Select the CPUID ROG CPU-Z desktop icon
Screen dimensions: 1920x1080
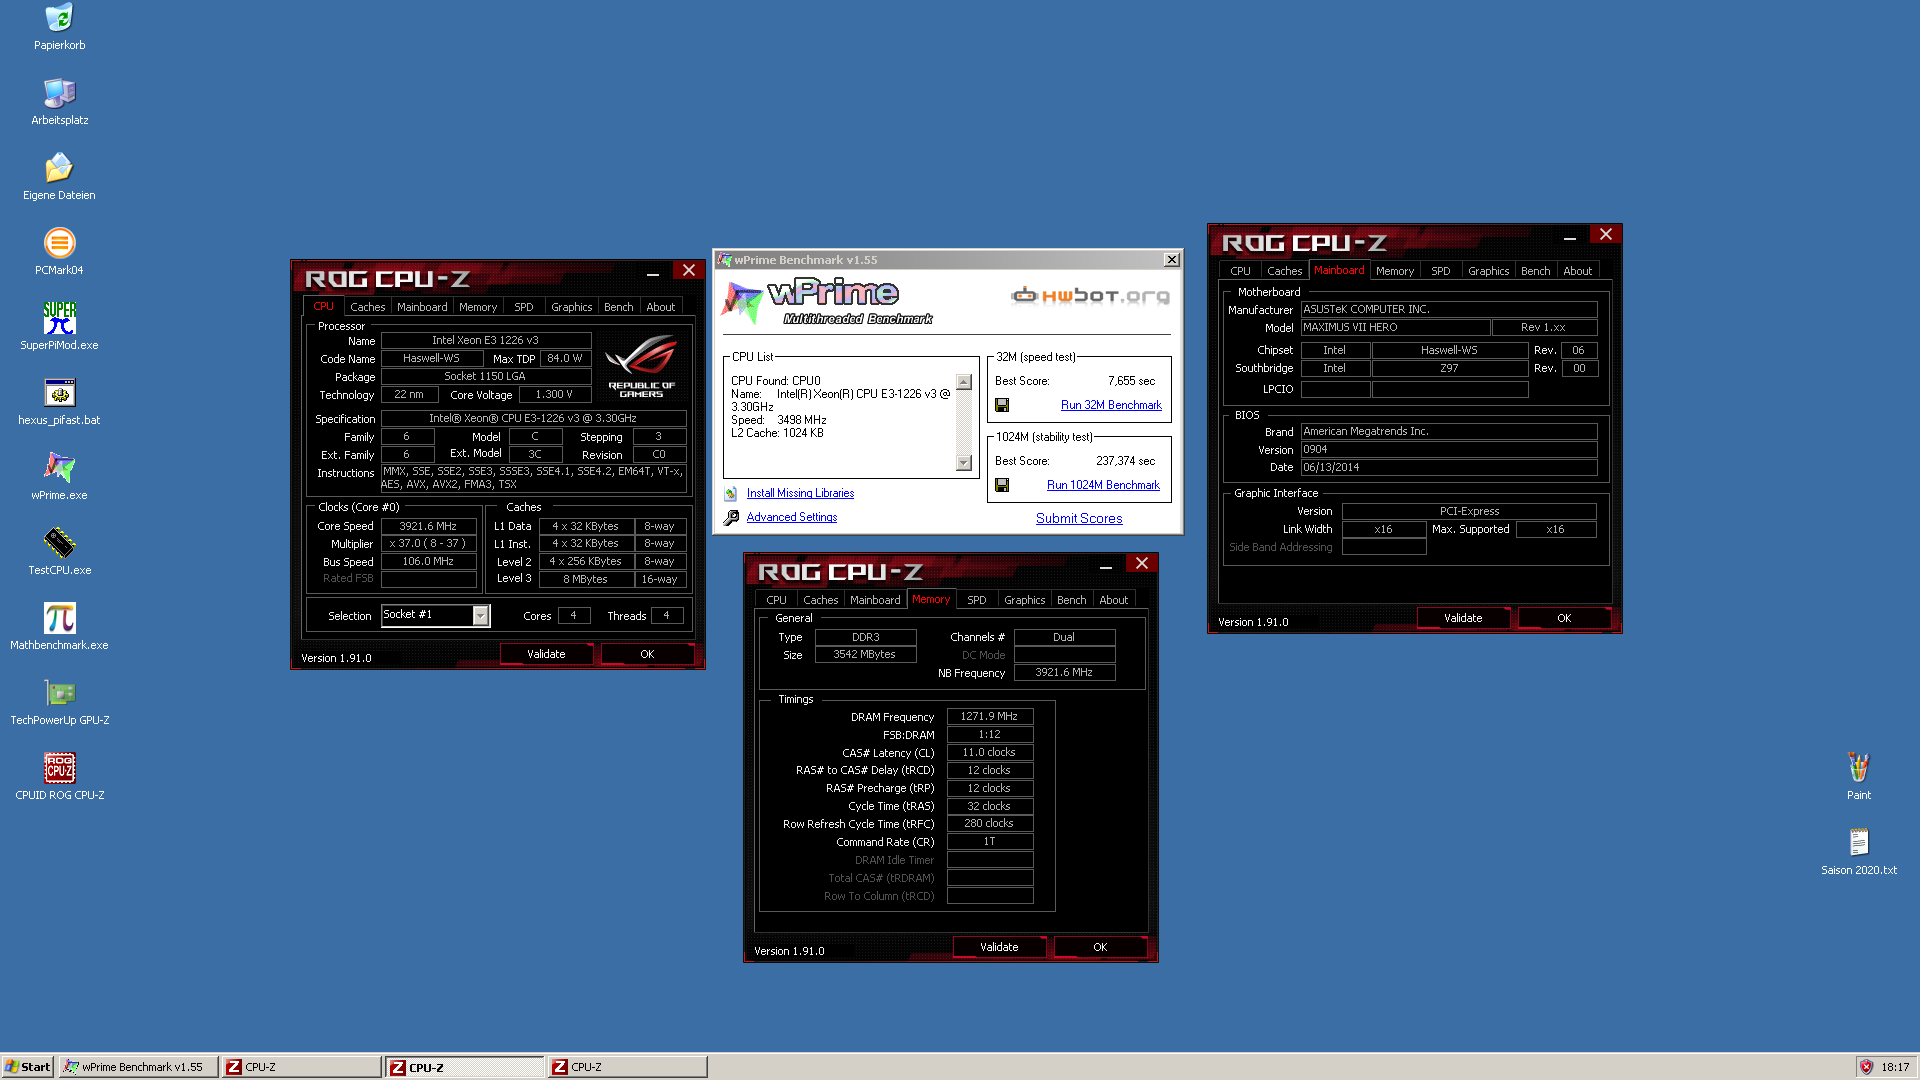[x=59, y=768]
